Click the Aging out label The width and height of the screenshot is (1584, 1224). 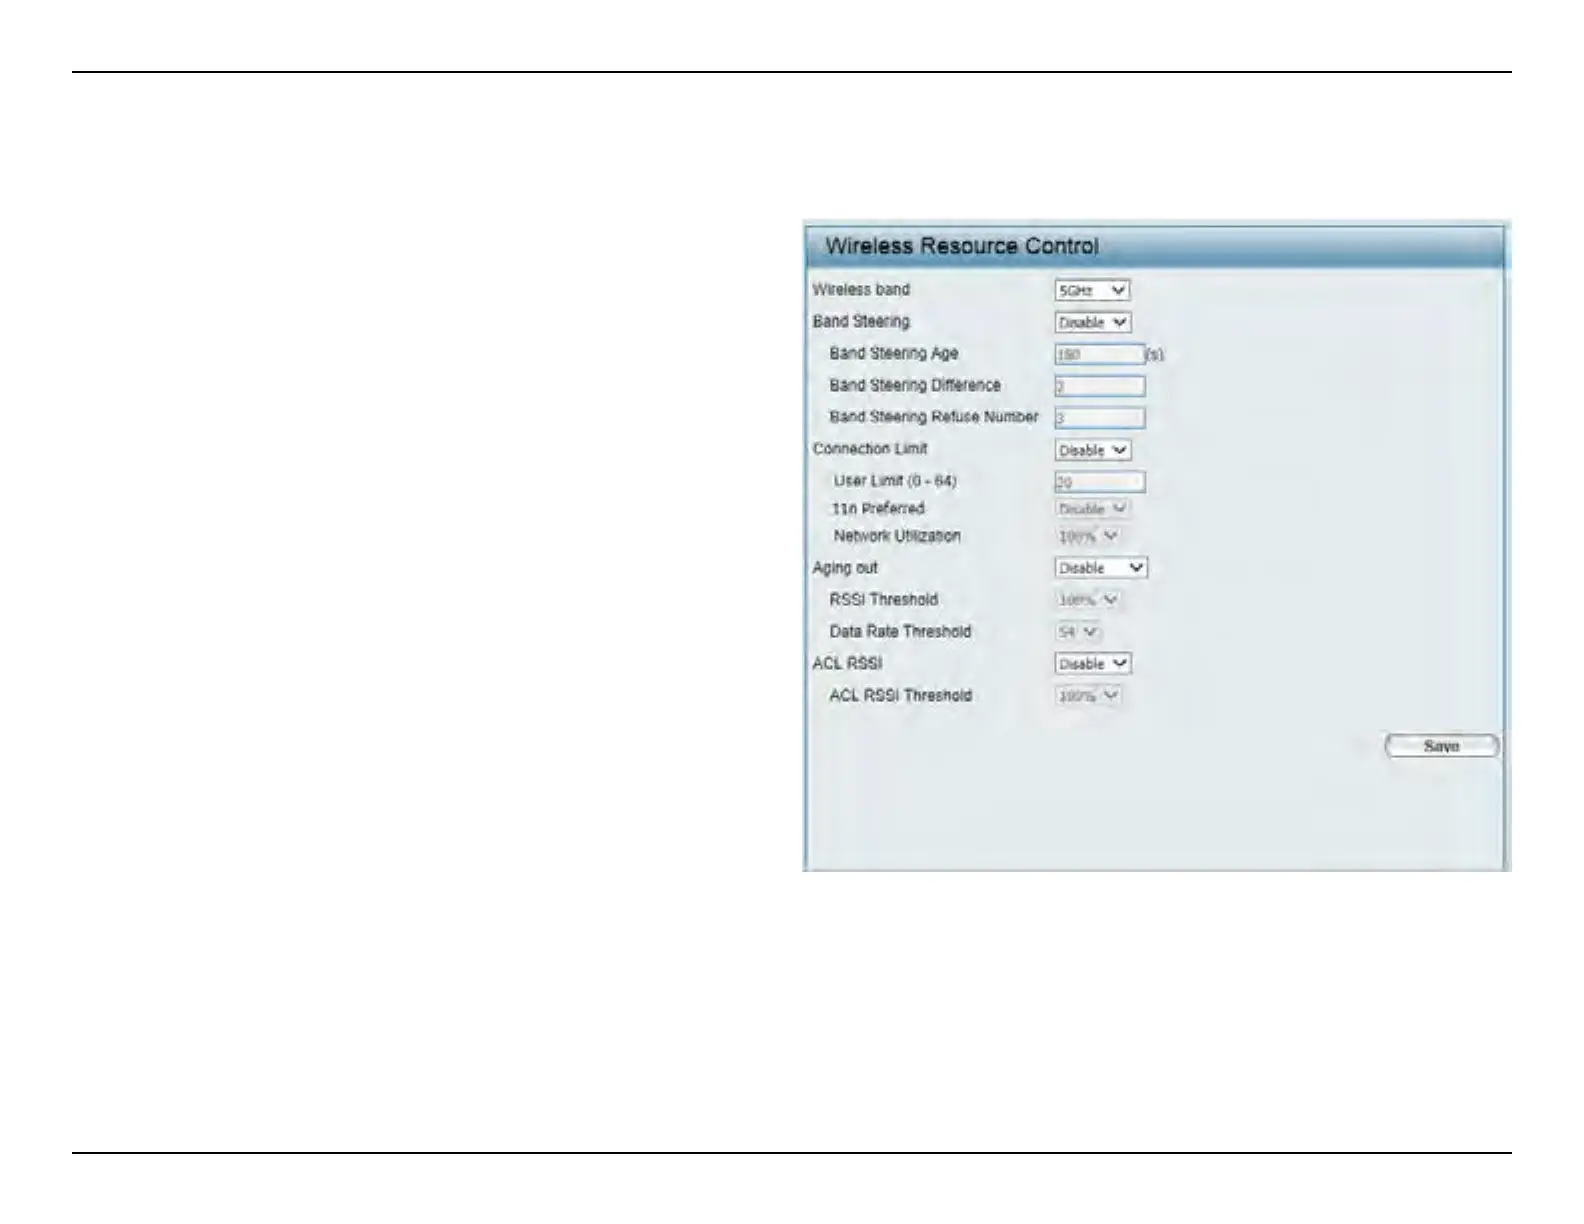click(x=845, y=568)
